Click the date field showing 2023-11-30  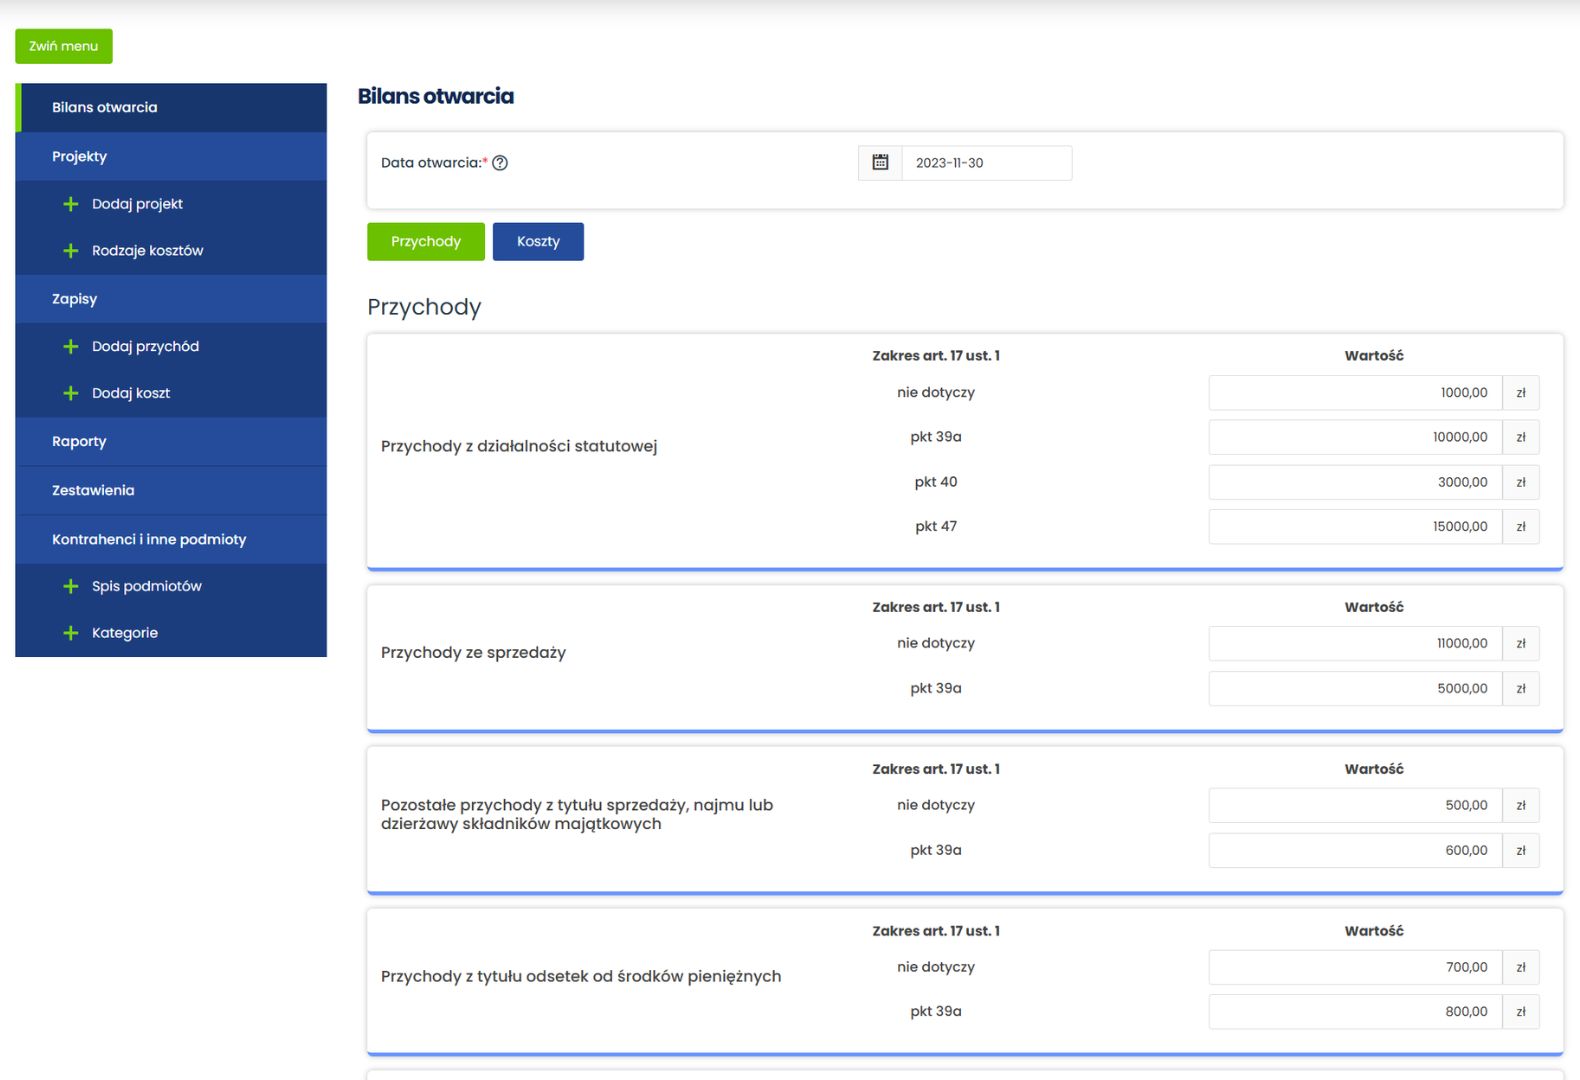pos(985,163)
